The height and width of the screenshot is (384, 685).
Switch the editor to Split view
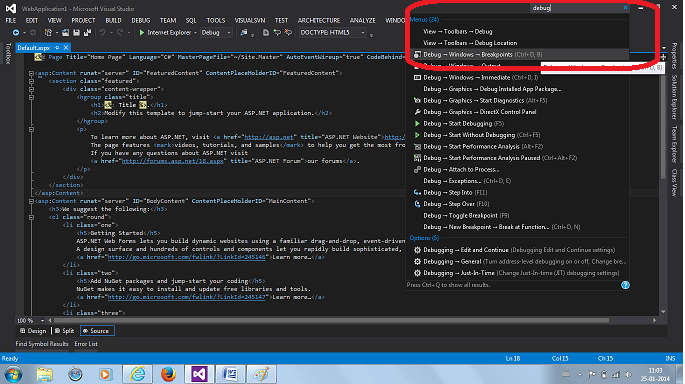tap(64, 331)
